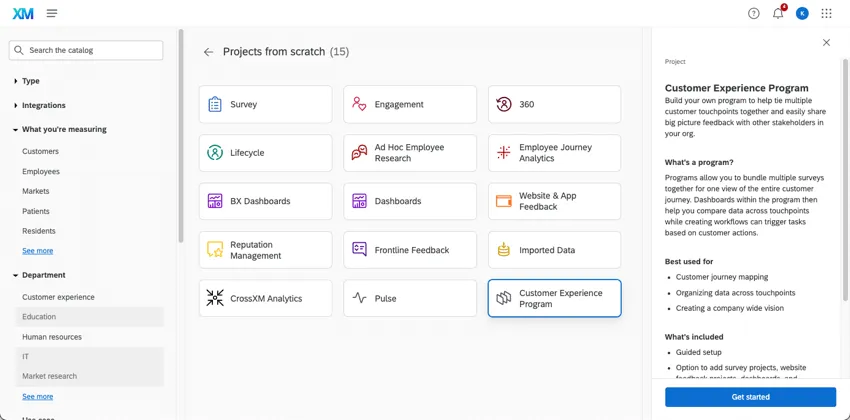Image resolution: width=850 pixels, height=420 pixels.
Task: Open the hamburger navigation menu
Action: tap(52, 13)
